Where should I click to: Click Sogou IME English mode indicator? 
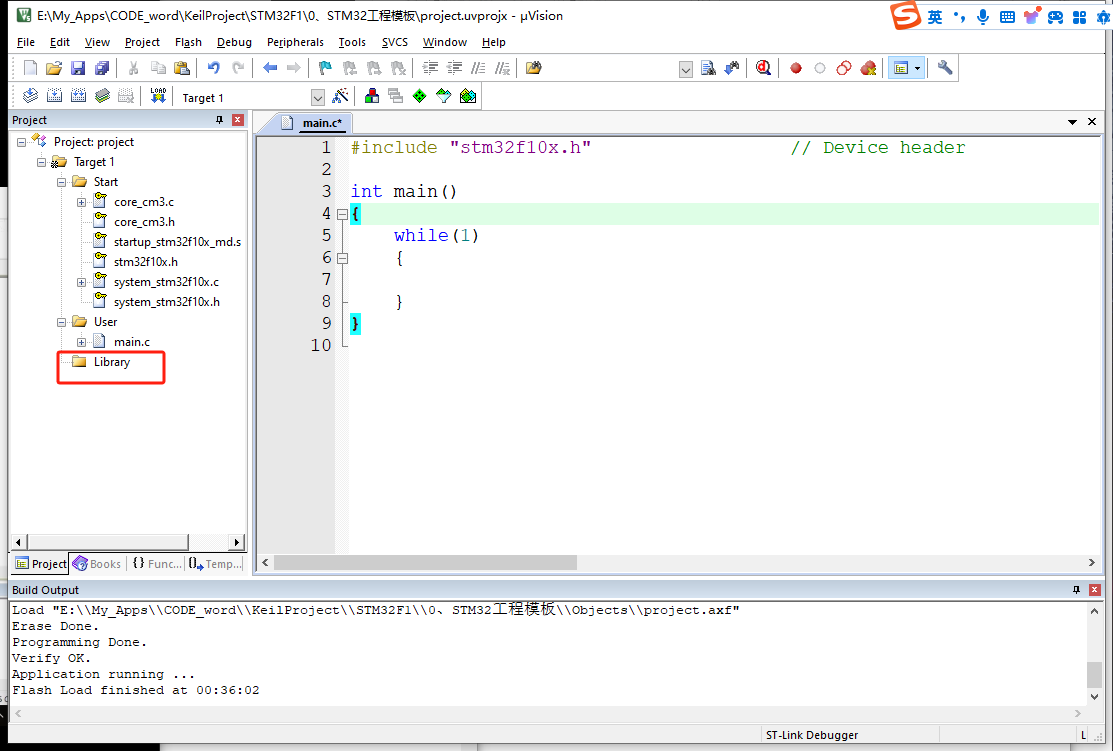point(935,16)
